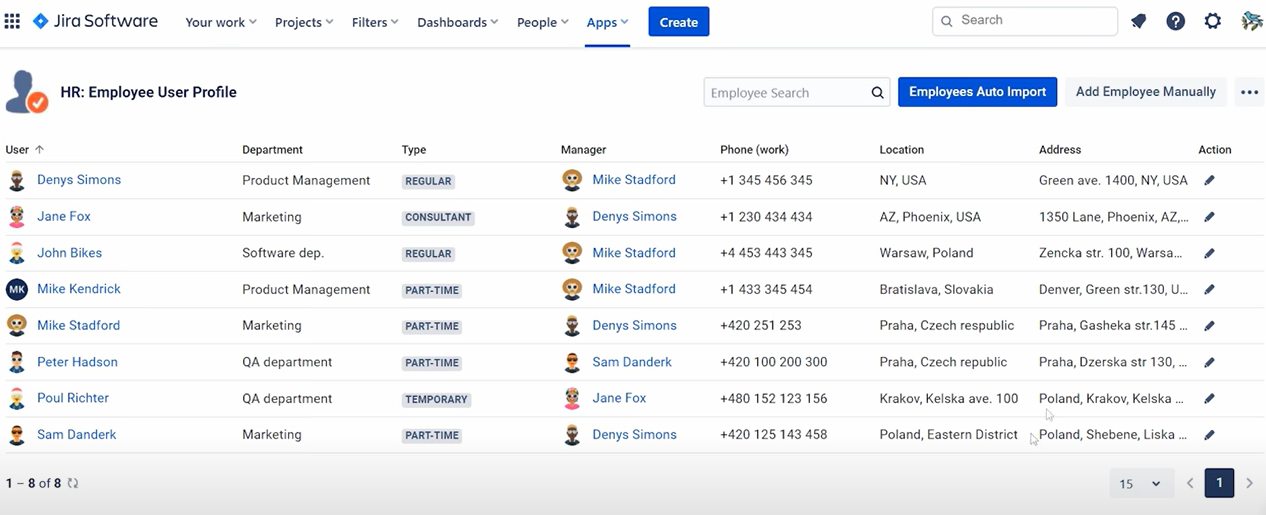Open the app switcher grid icon
The image size is (1266, 515).
coord(12,21)
